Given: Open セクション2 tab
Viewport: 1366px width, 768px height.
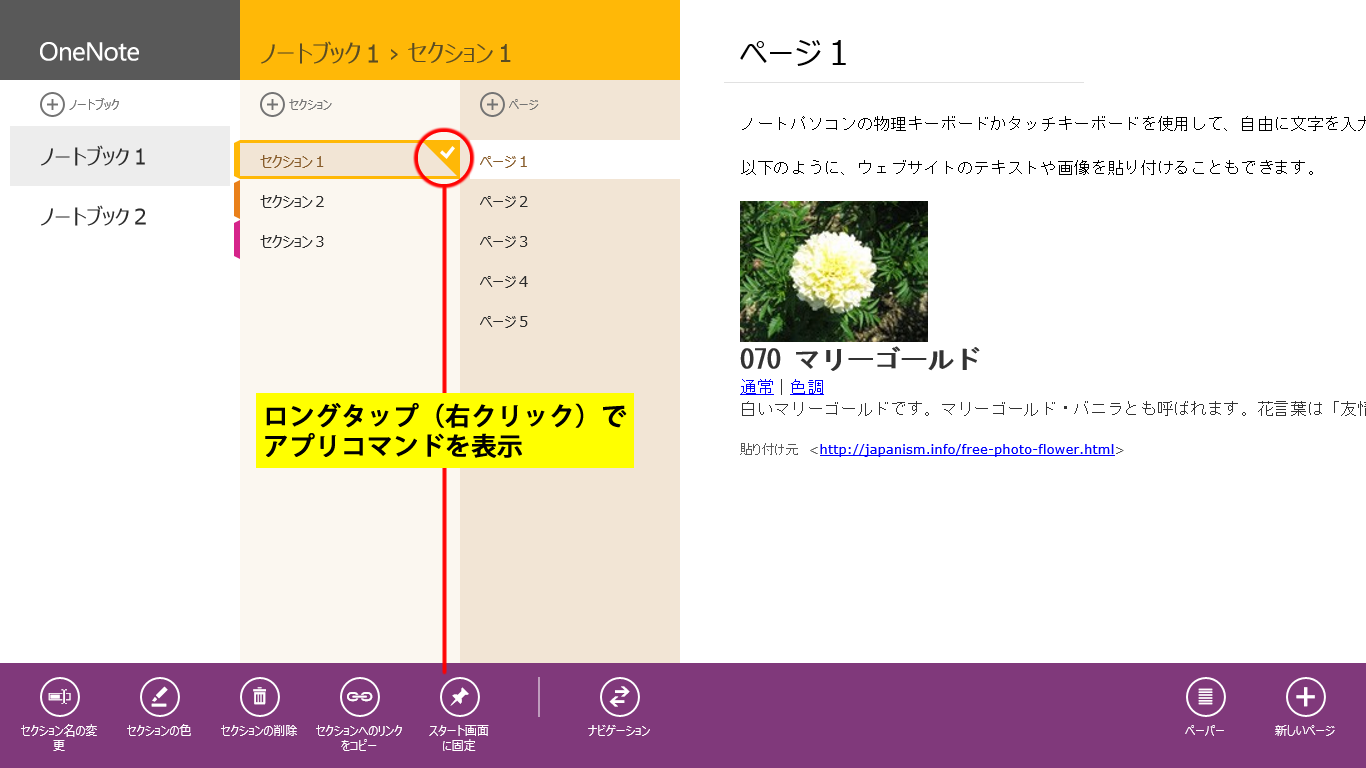Looking at the screenshot, I should point(292,201).
